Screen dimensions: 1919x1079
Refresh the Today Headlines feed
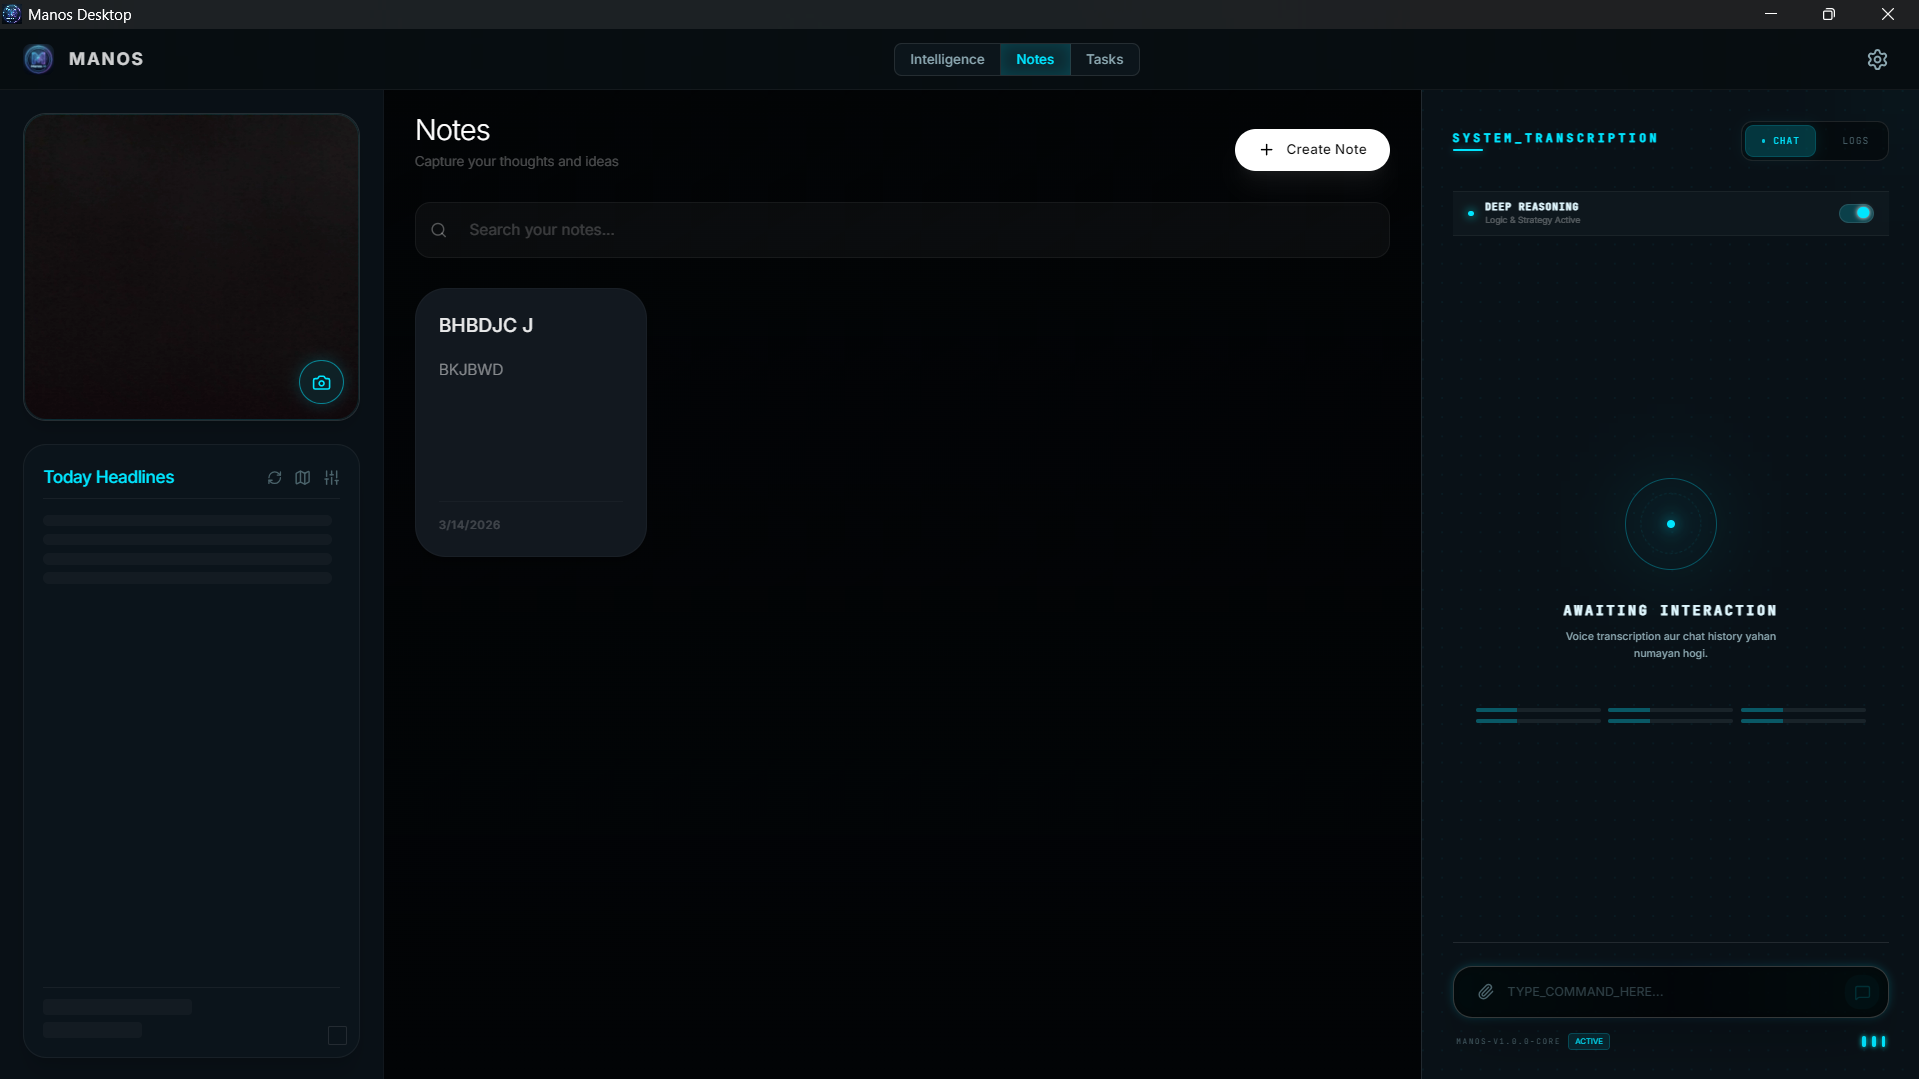click(x=274, y=478)
